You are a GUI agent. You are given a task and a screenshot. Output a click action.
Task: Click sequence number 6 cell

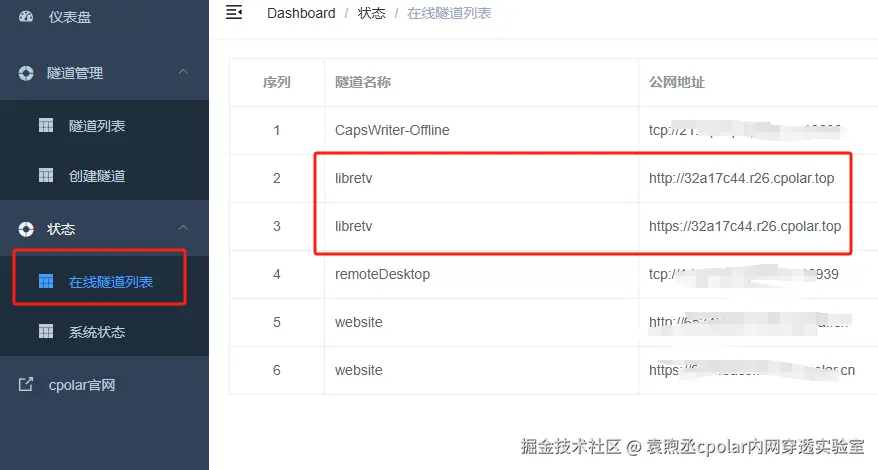277,370
